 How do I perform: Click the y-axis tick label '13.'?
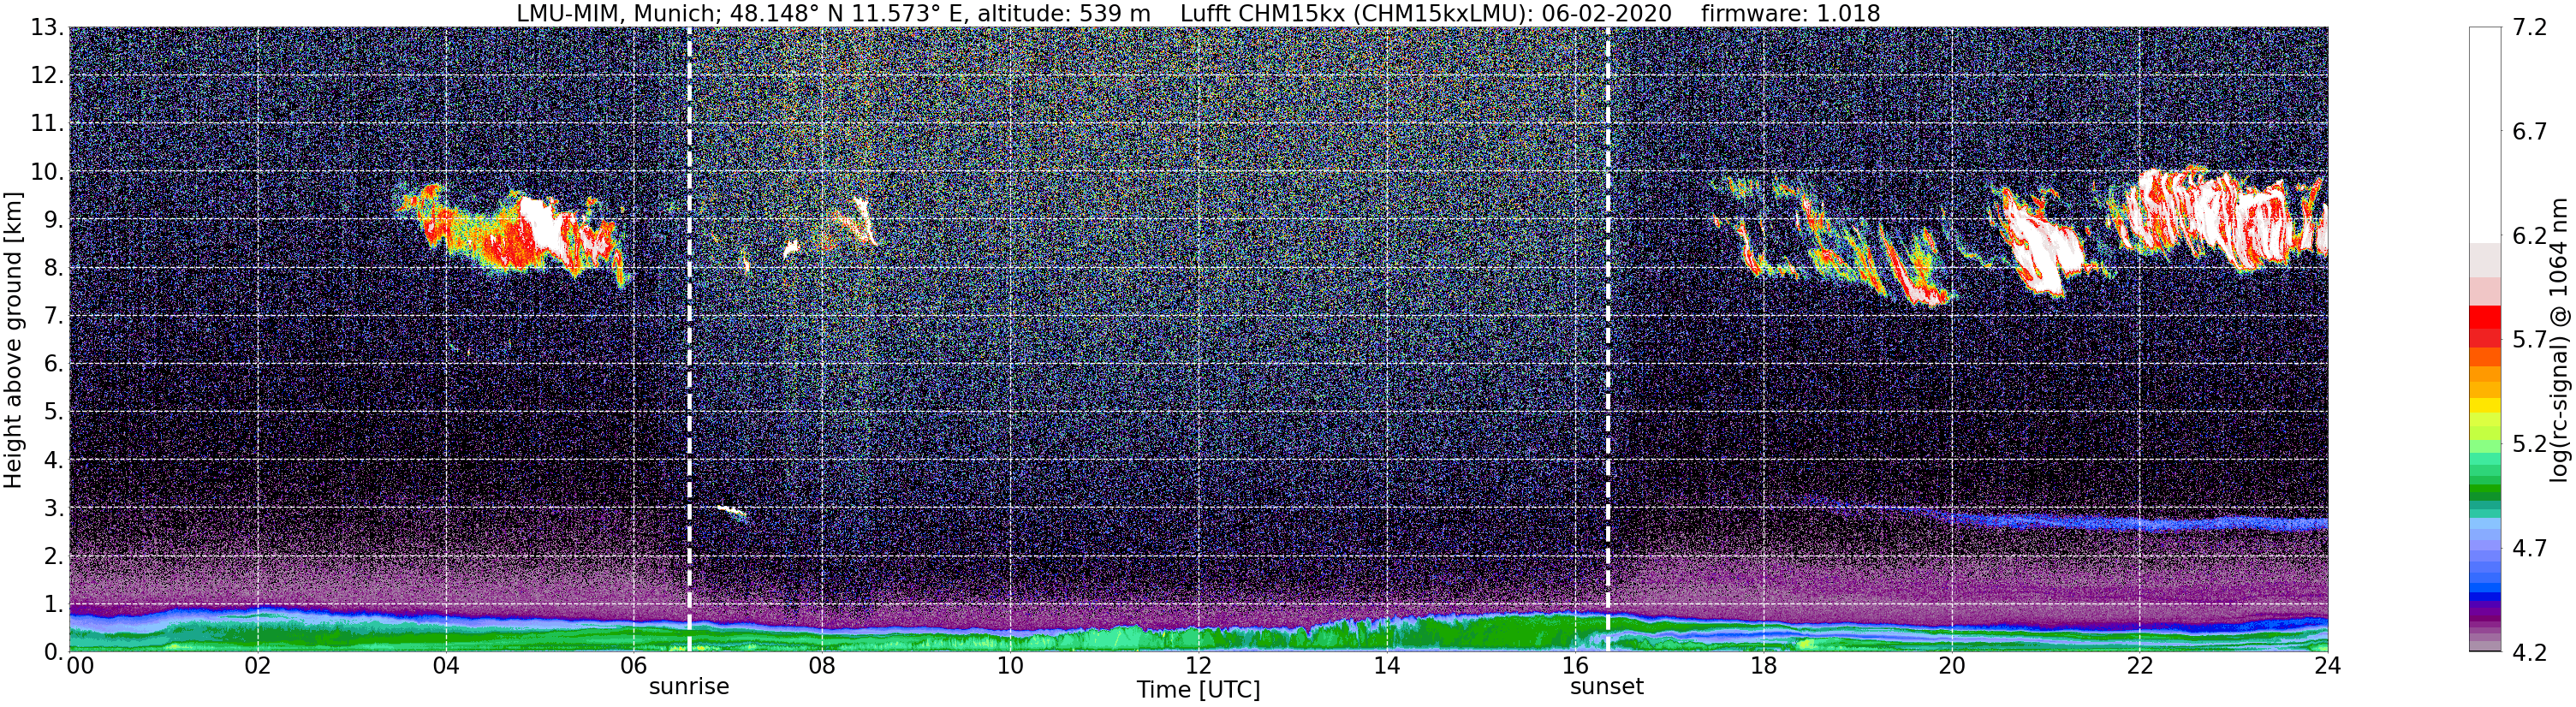[x=47, y=28]
